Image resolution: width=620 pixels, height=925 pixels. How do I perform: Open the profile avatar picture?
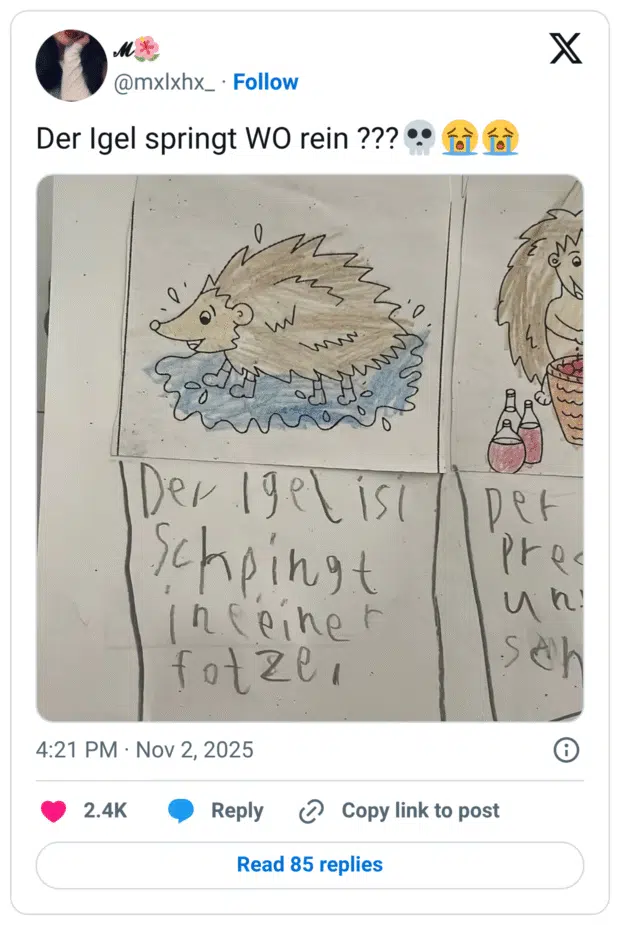(71, 65)
